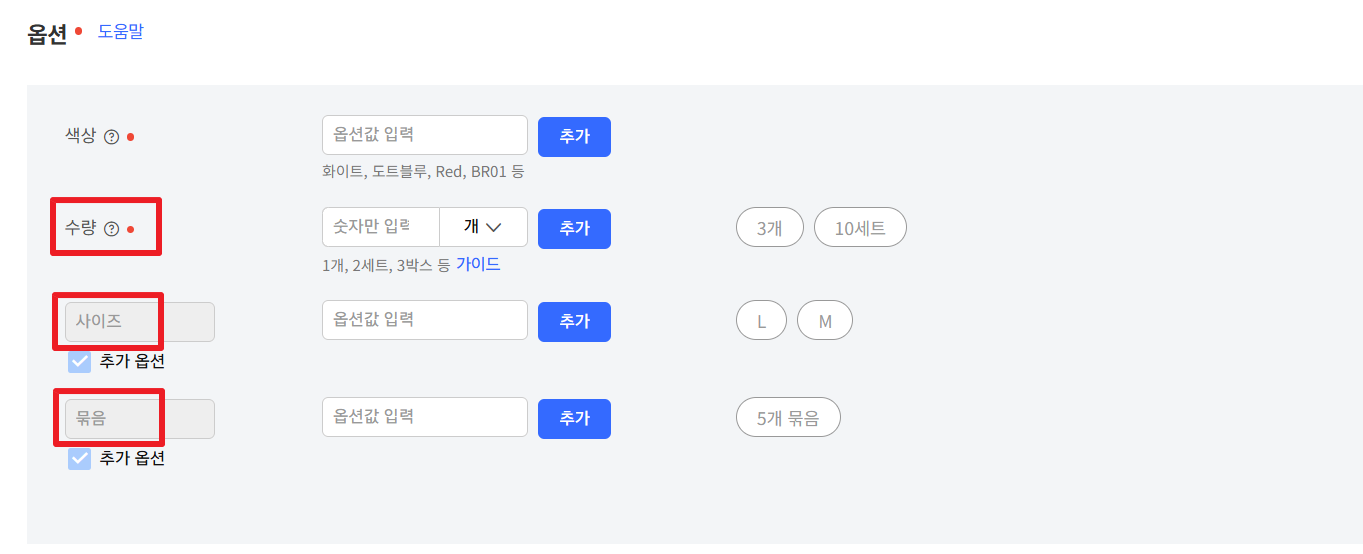Viewport: 1363px width, 554px height.
Task: Select the 3개 option chip
Action: pyautogui.click(x=769, y=227)
